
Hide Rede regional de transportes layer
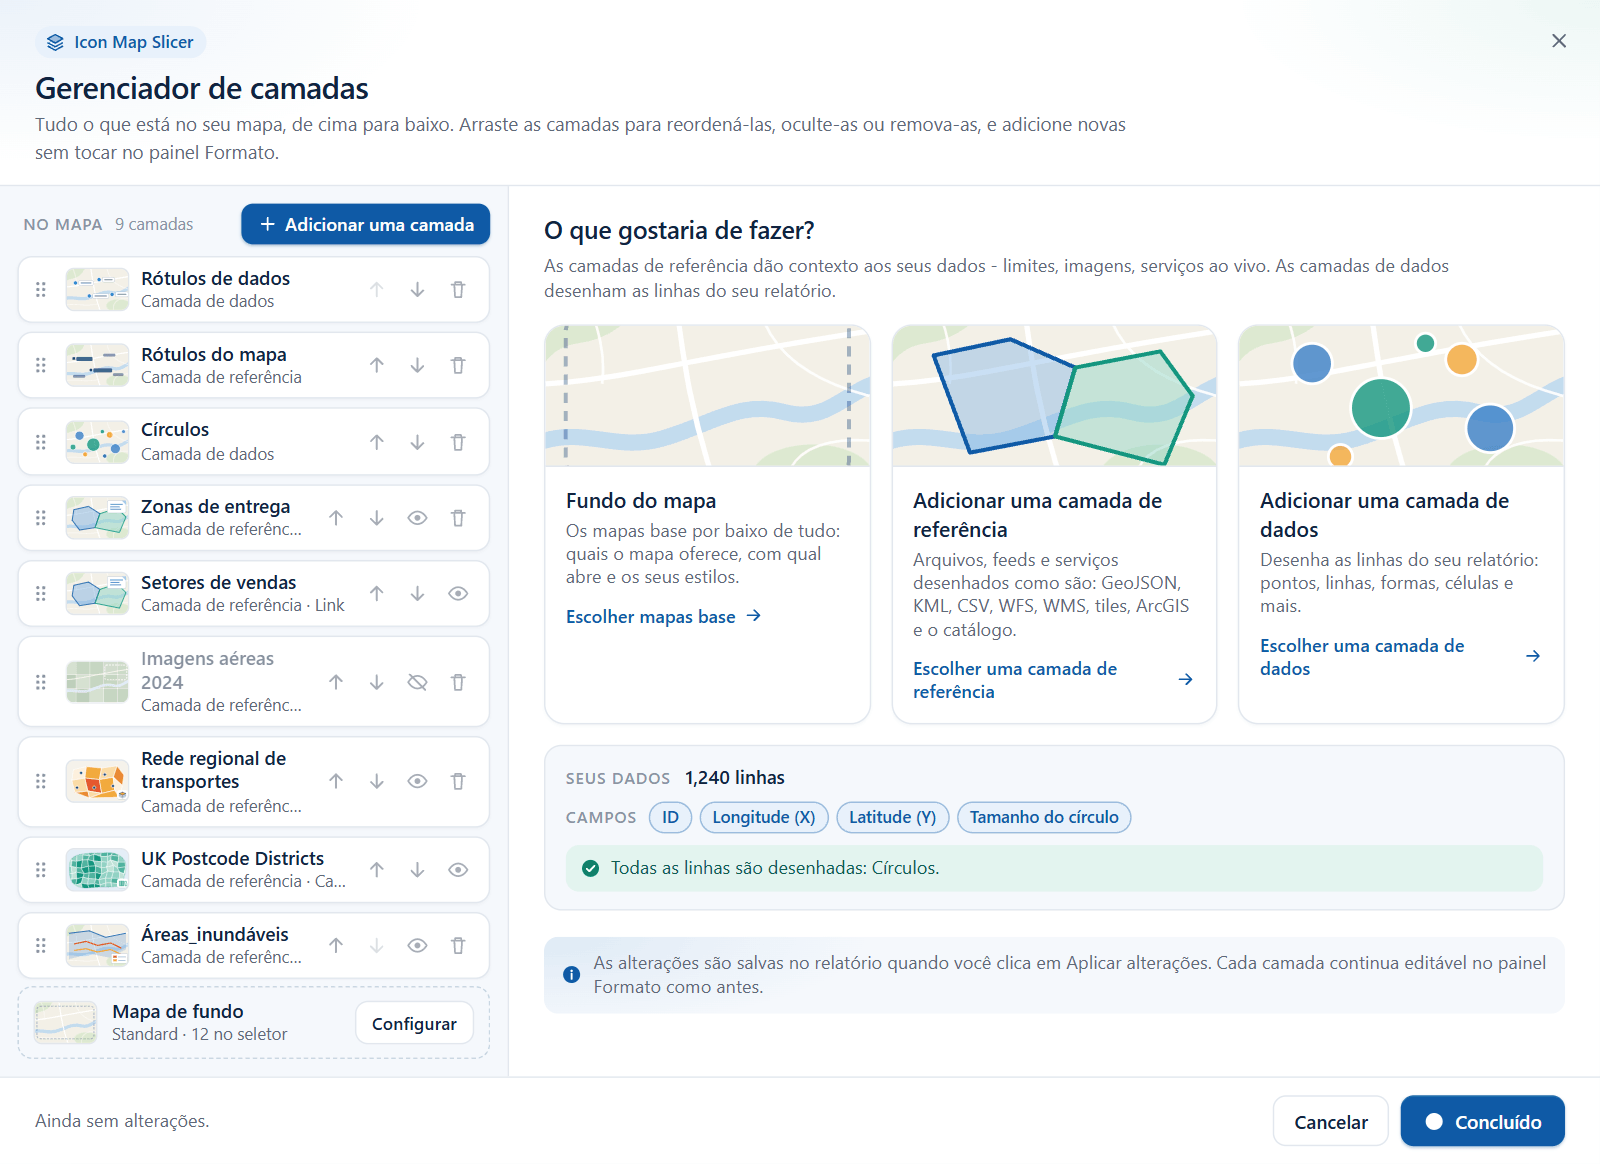[417, 782]
